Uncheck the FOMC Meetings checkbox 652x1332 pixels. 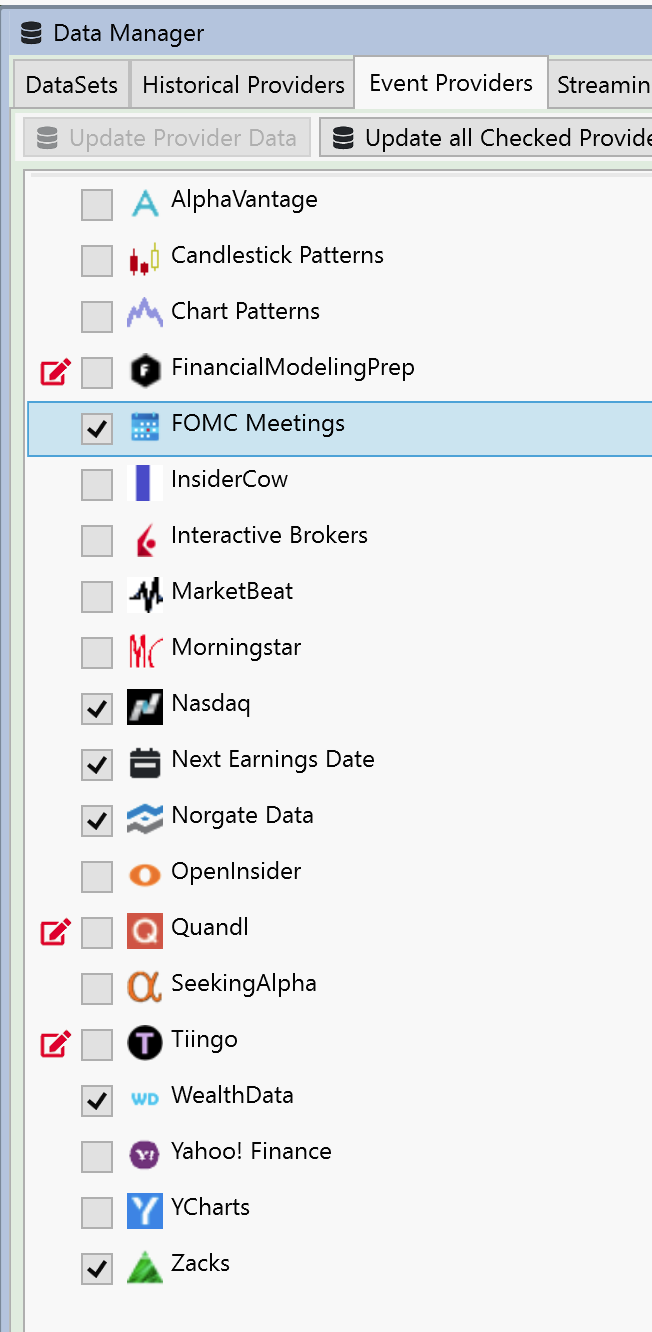[97, 429]
